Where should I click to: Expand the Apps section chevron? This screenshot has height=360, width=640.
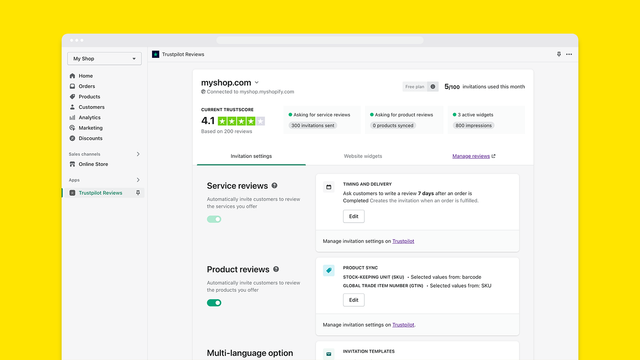(138, 180)
